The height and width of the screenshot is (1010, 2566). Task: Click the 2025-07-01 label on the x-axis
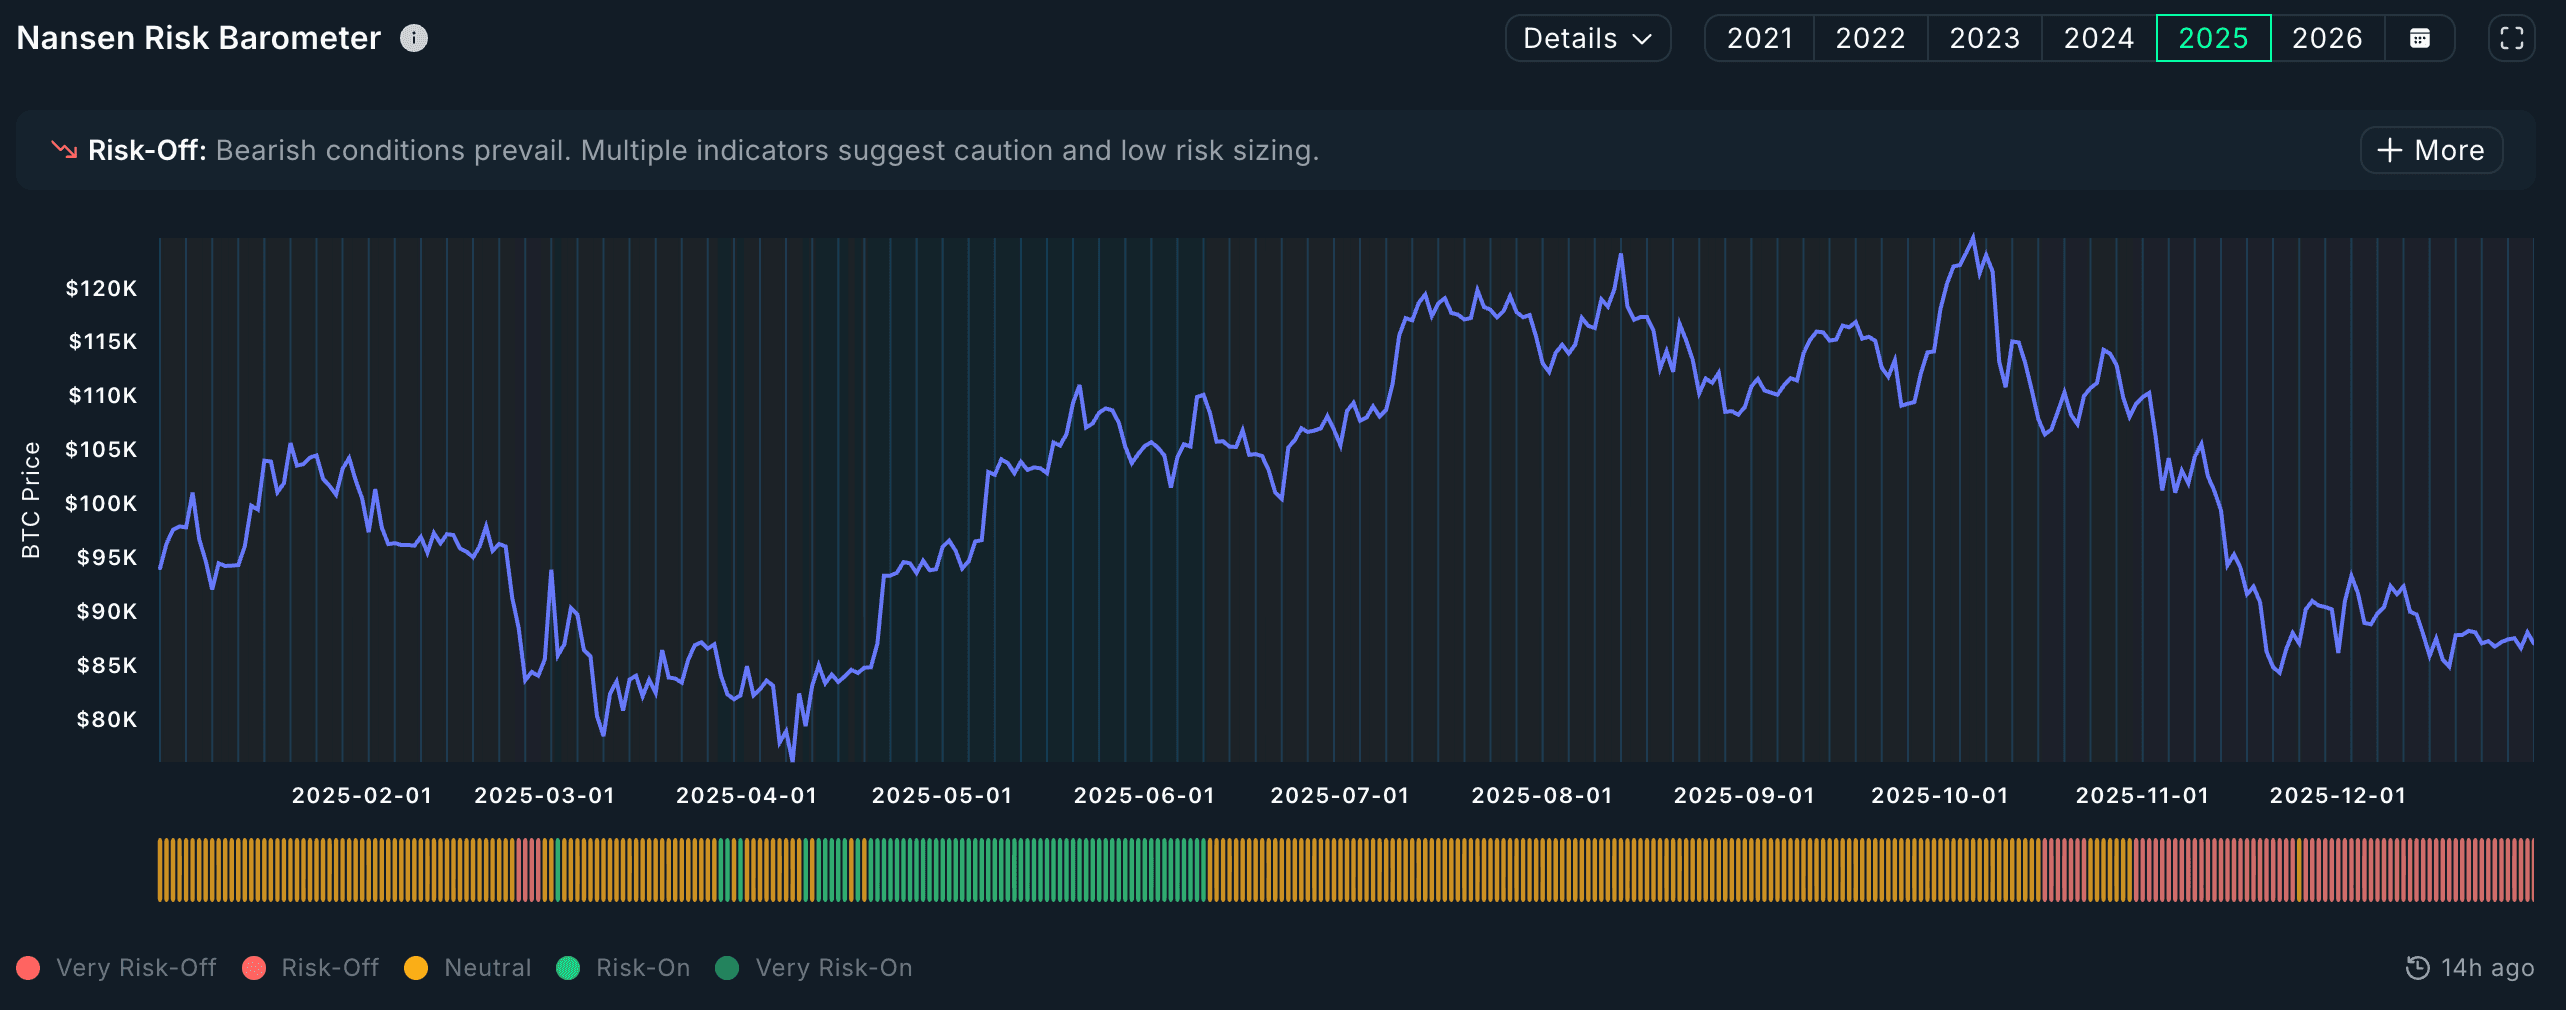[1339, 796]
